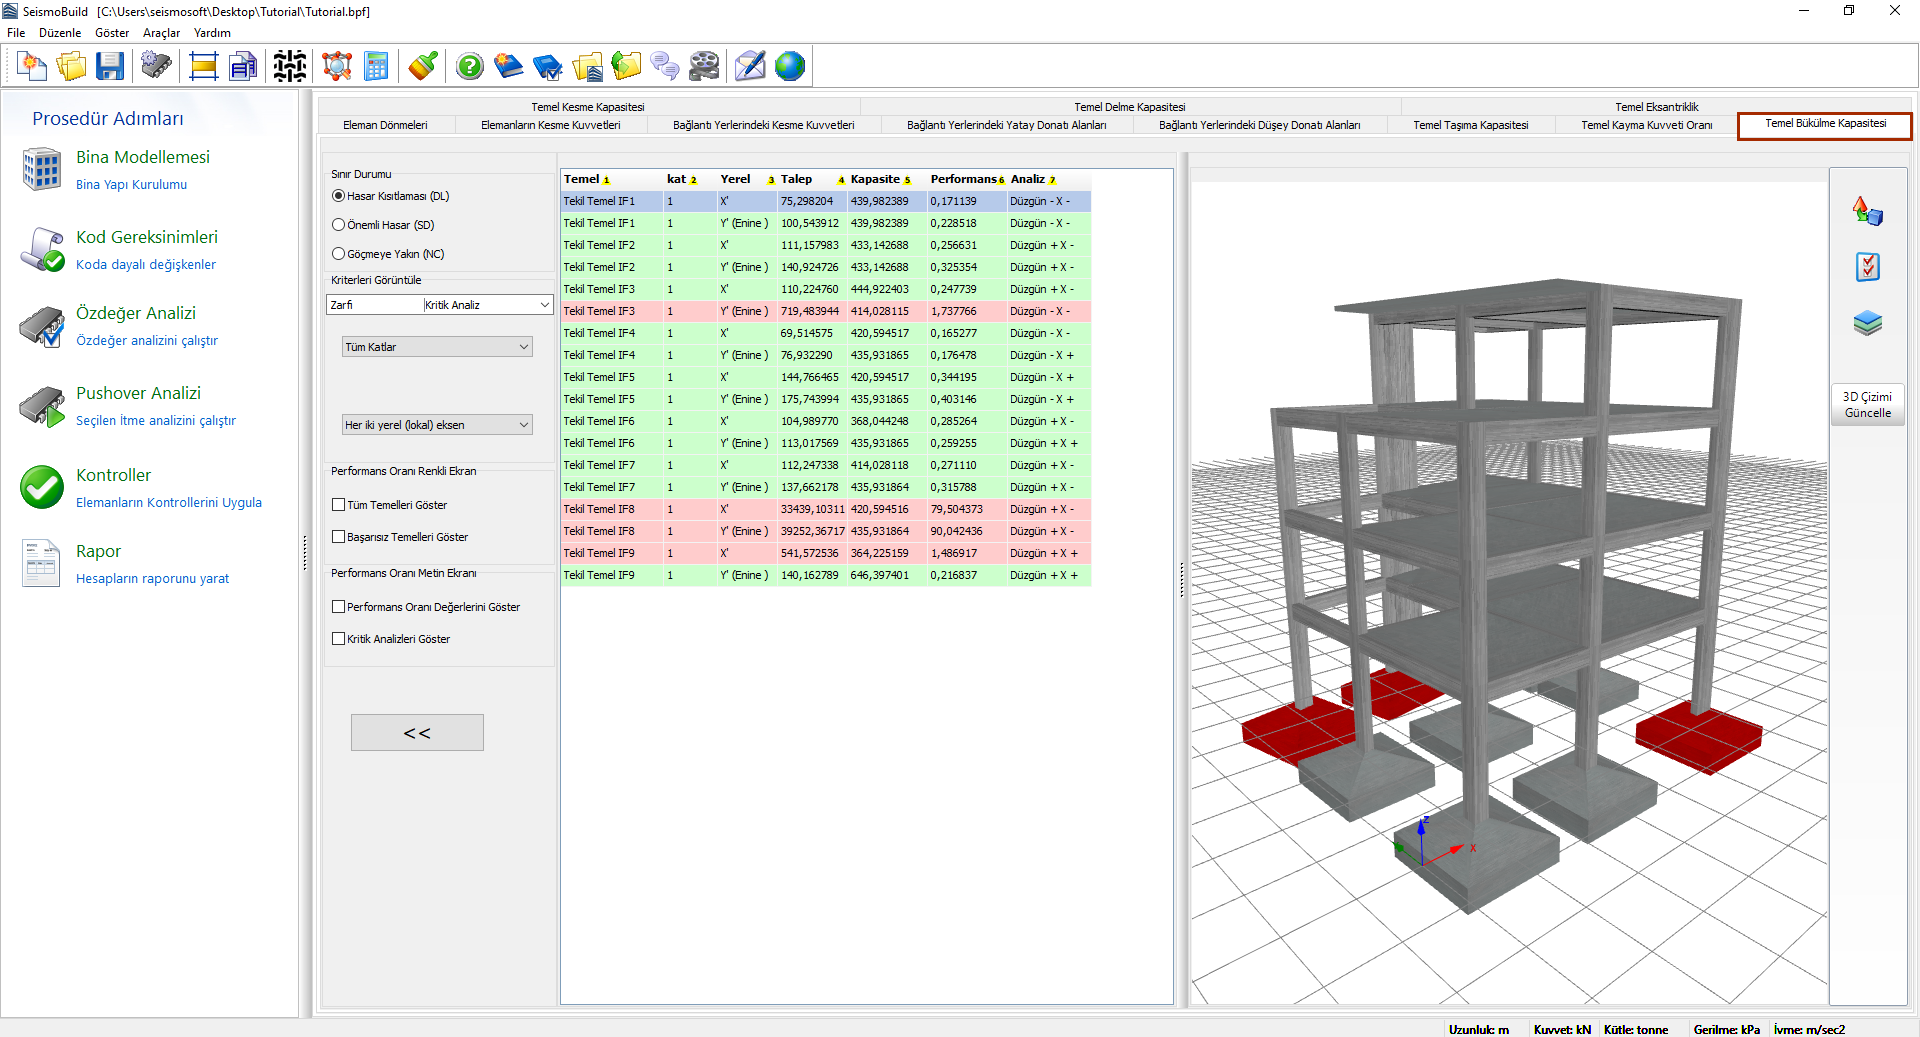Expand the Tüm Katlar dropdown
Screen dimensions: 1920x1037
(437, 347)
